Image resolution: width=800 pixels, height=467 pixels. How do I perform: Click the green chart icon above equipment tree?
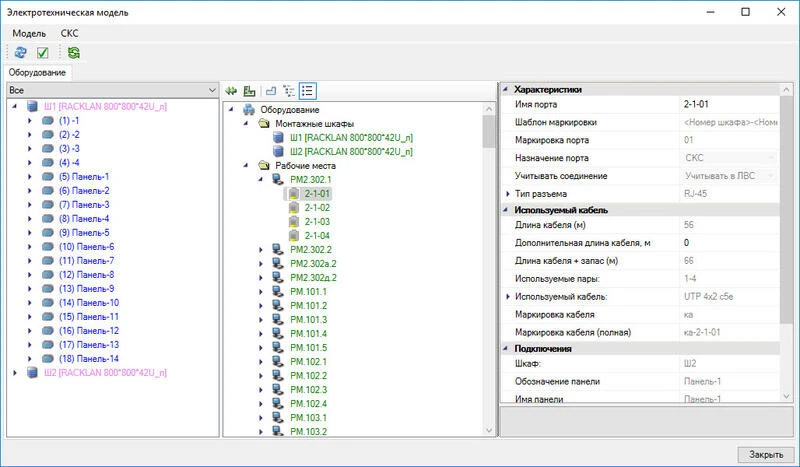(250, 91)
